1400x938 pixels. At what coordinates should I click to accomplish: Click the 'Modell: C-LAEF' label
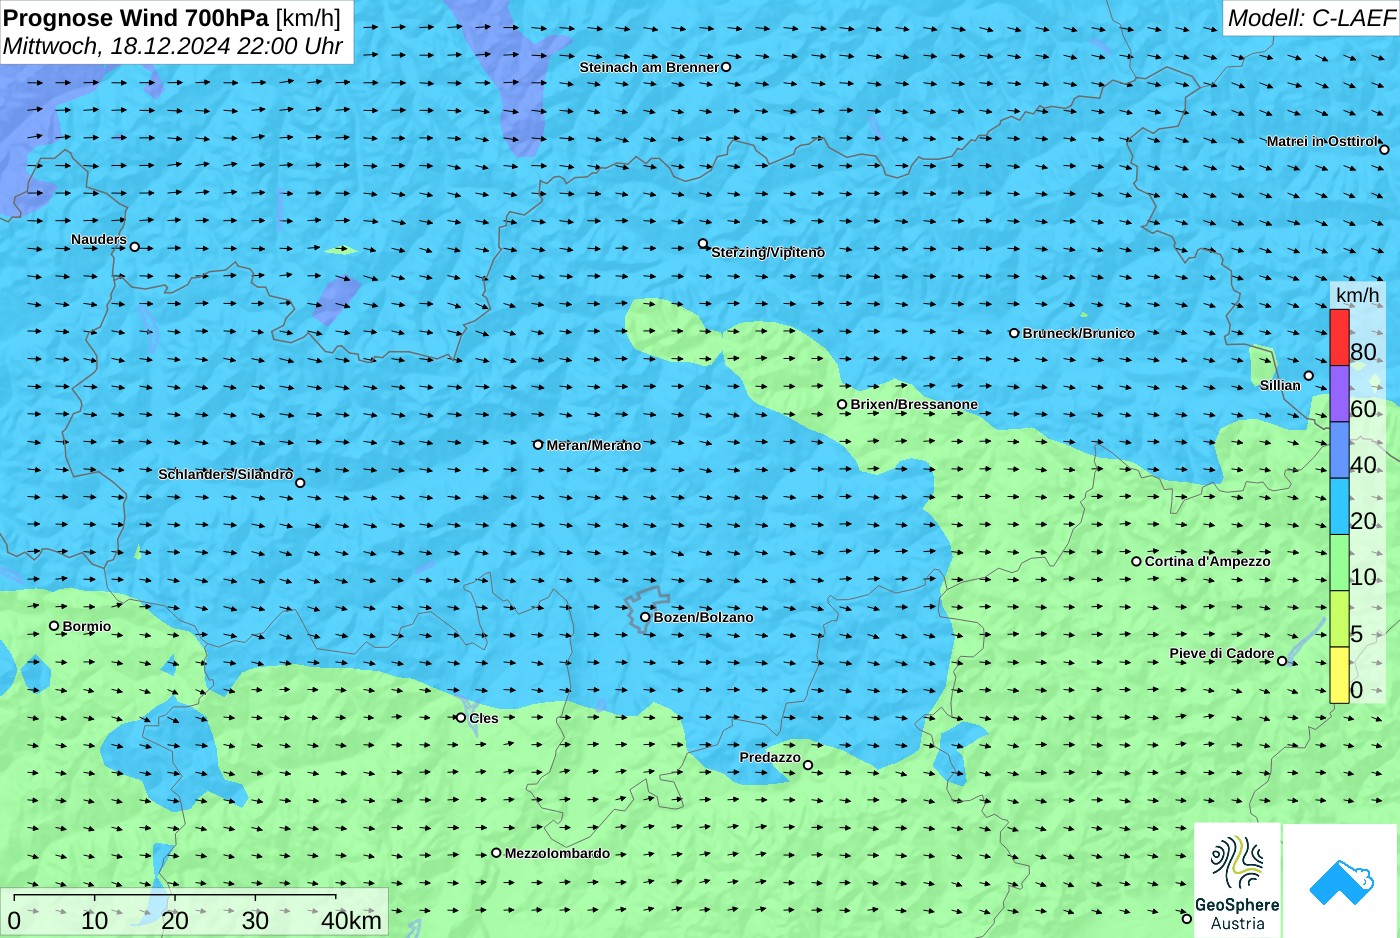pos(1311,18)
